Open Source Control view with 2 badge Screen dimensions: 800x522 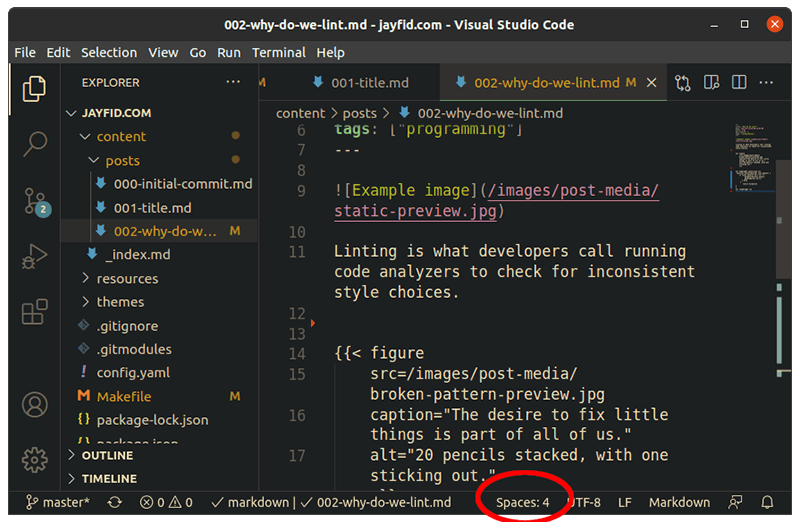click(36, 202)
